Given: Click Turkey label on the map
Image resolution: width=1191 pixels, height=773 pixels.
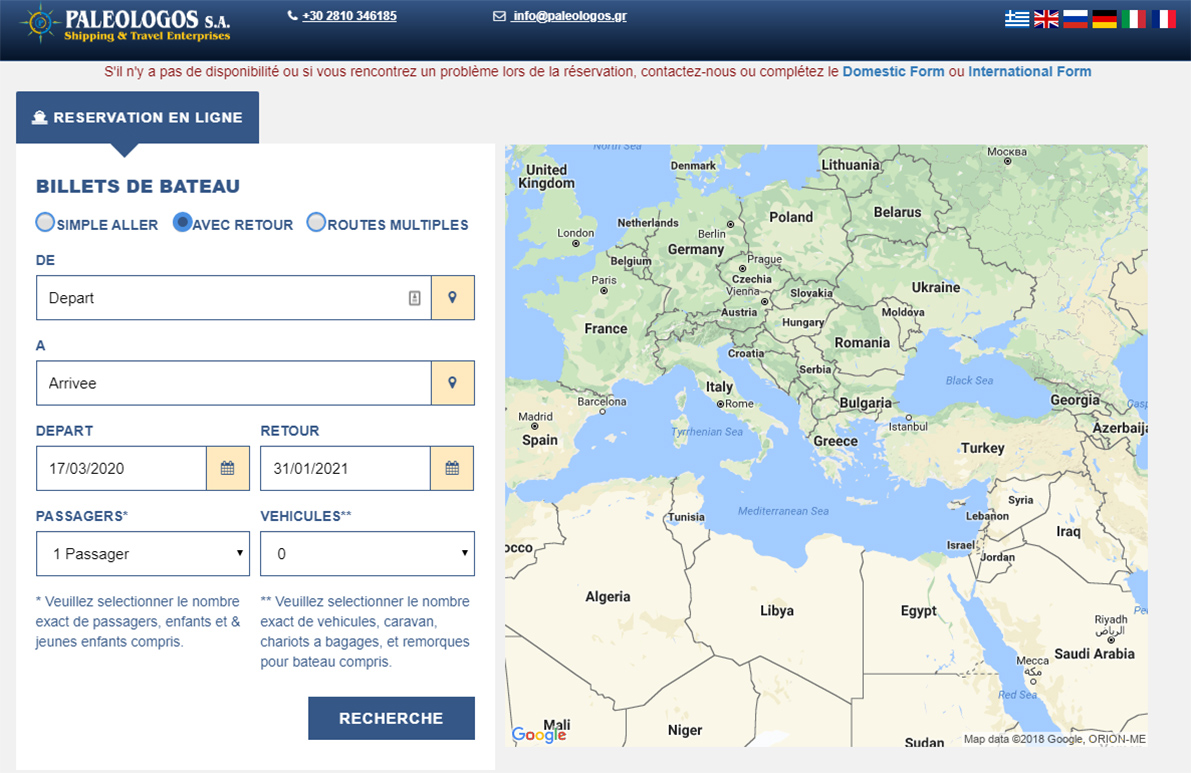Looking at the screenshot, I should coord(983,448).
